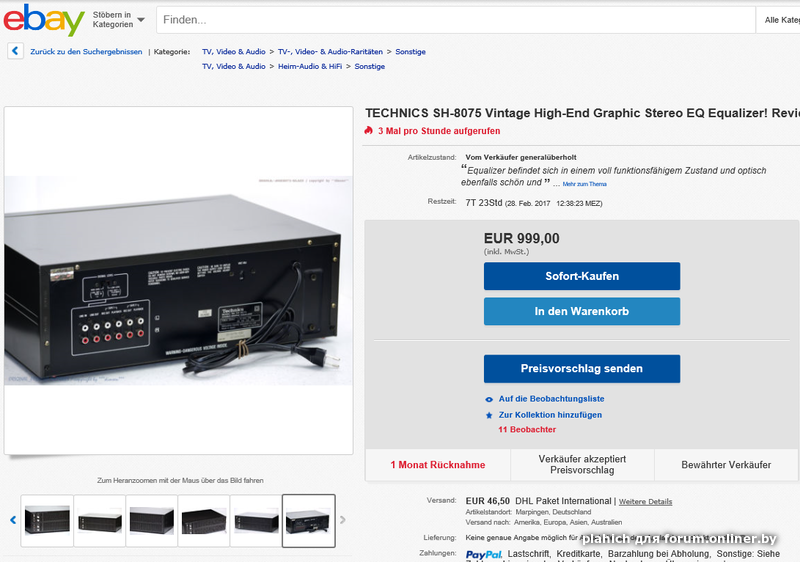Click the EUR 999,00 price text
The height and width of the screenshot is (562, 800).
(x=521, y=238)
